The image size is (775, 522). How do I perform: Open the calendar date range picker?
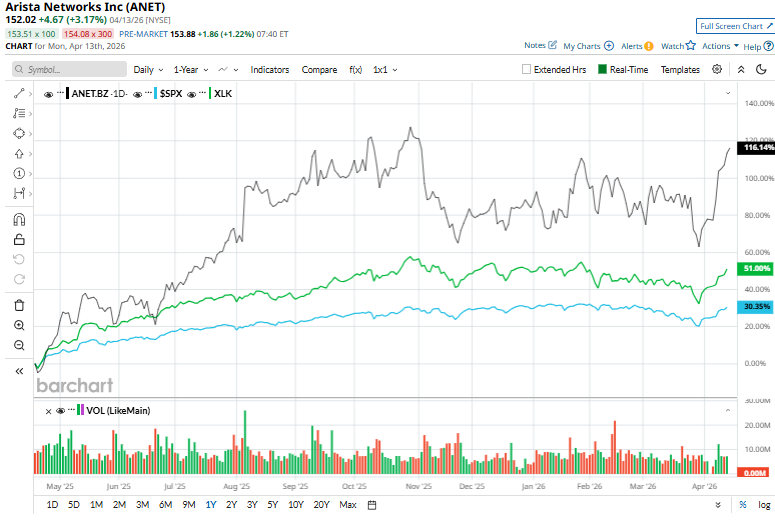coord(371,505)
